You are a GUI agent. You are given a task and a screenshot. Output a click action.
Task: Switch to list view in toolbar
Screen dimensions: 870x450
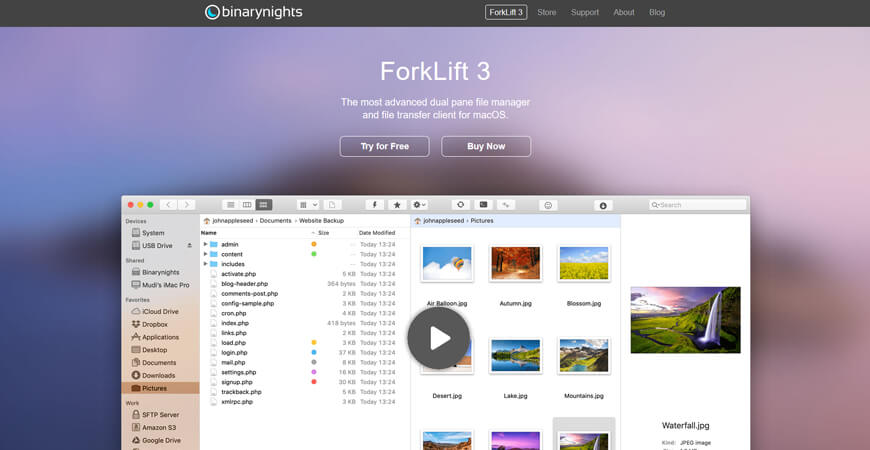pos(230,205)
